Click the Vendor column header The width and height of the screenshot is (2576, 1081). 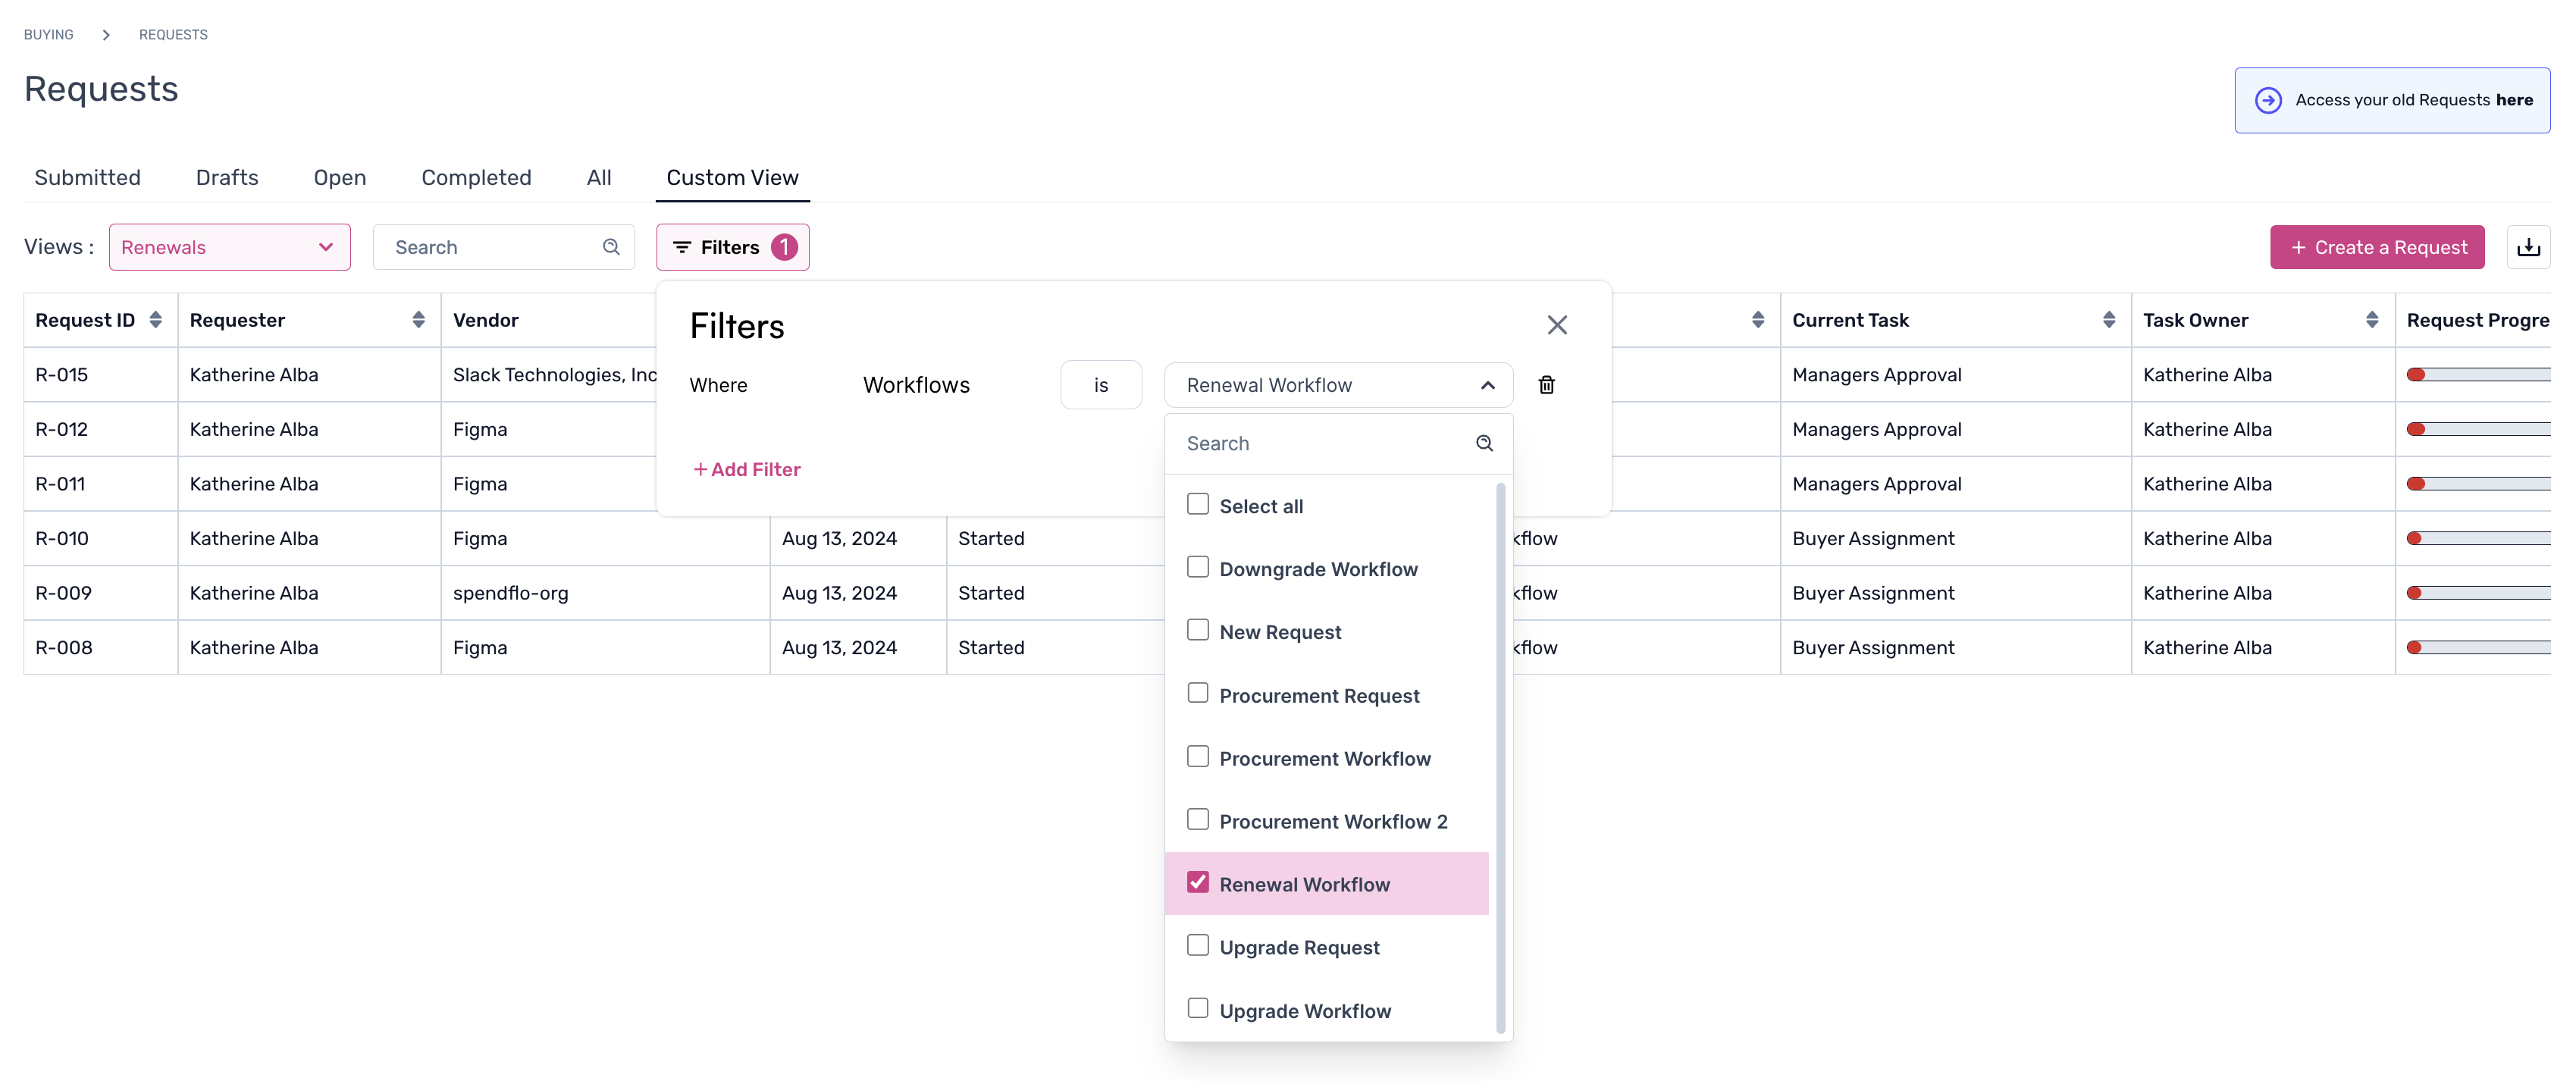(x=485, y=320)
